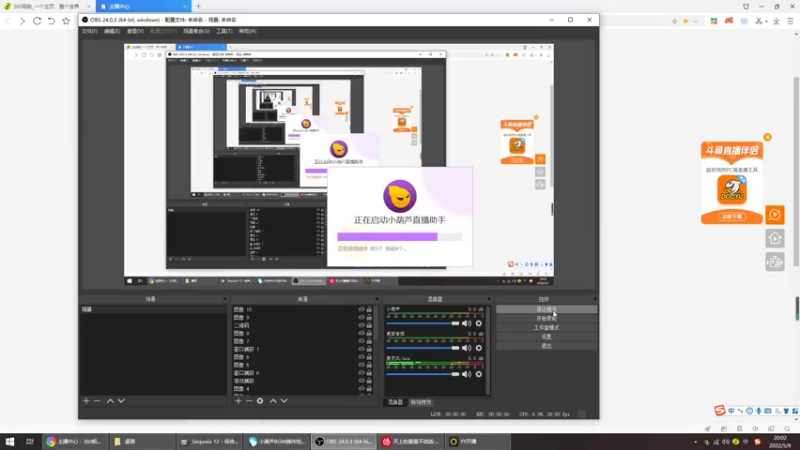Screen dimensions: 800x450
Task: Toggle visibility of the 图像 6 source
Action: click(361, 357)
